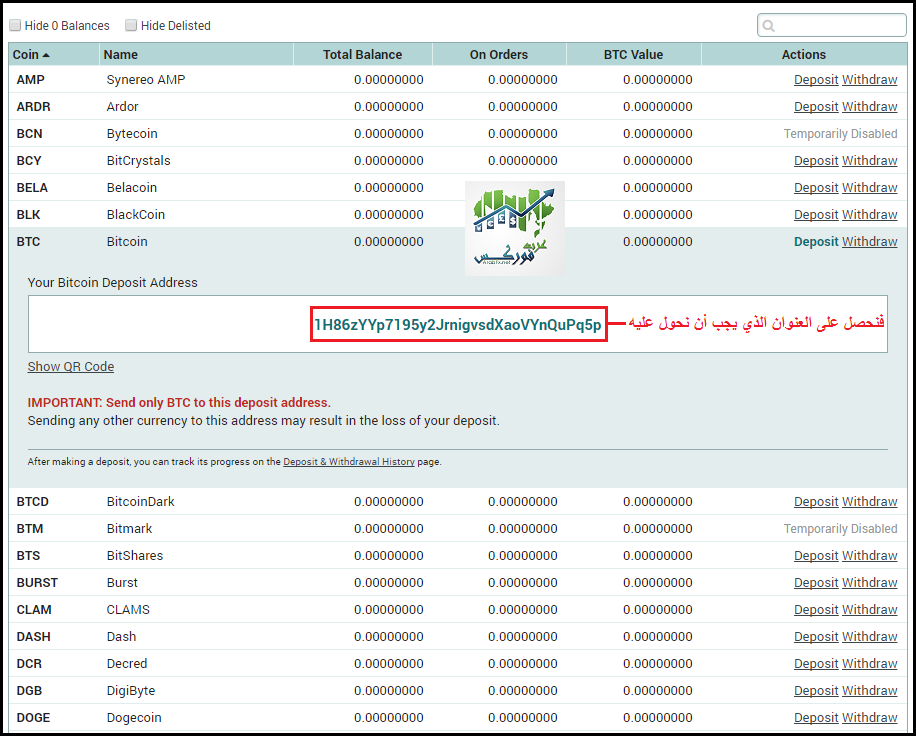The width and height of the screenshot is (916, 736).
Task: Click the BlackCoin name cell
Action: point(136,214)
